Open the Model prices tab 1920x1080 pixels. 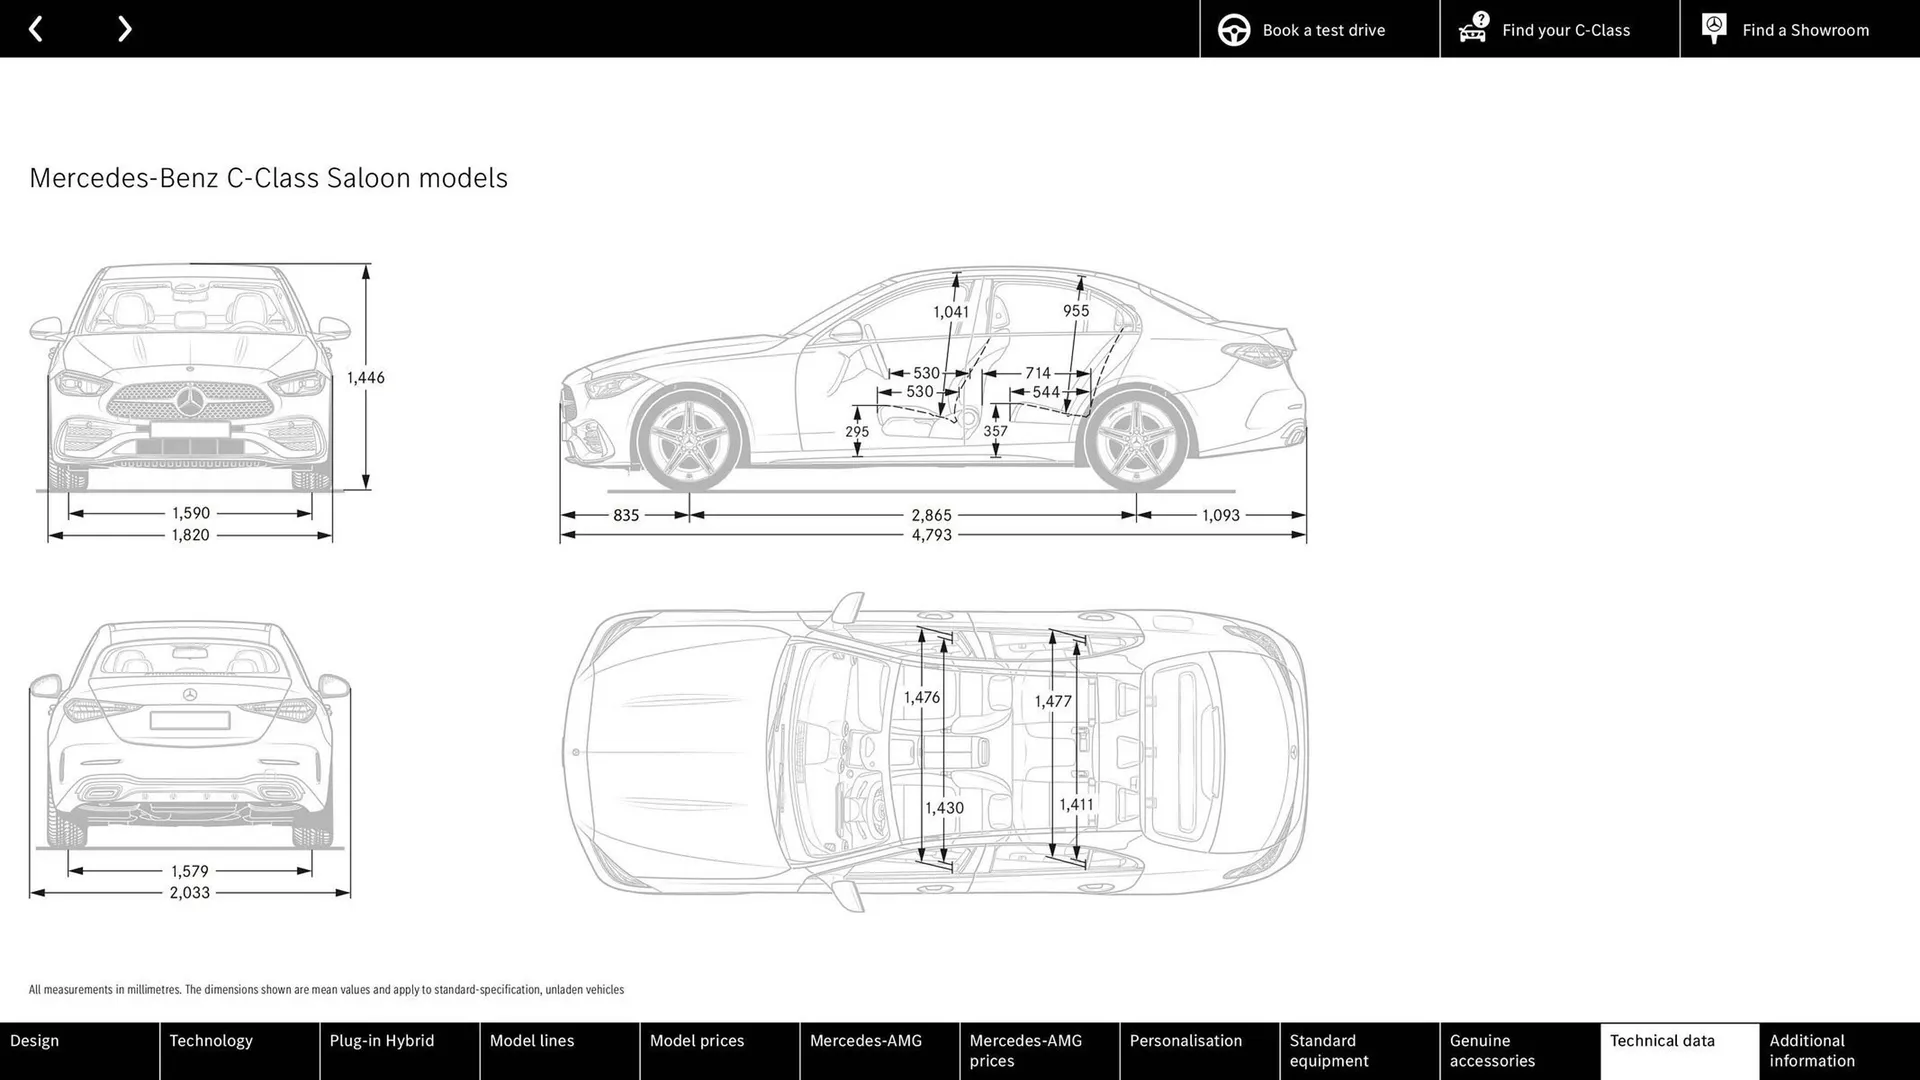click(719, 1051)
